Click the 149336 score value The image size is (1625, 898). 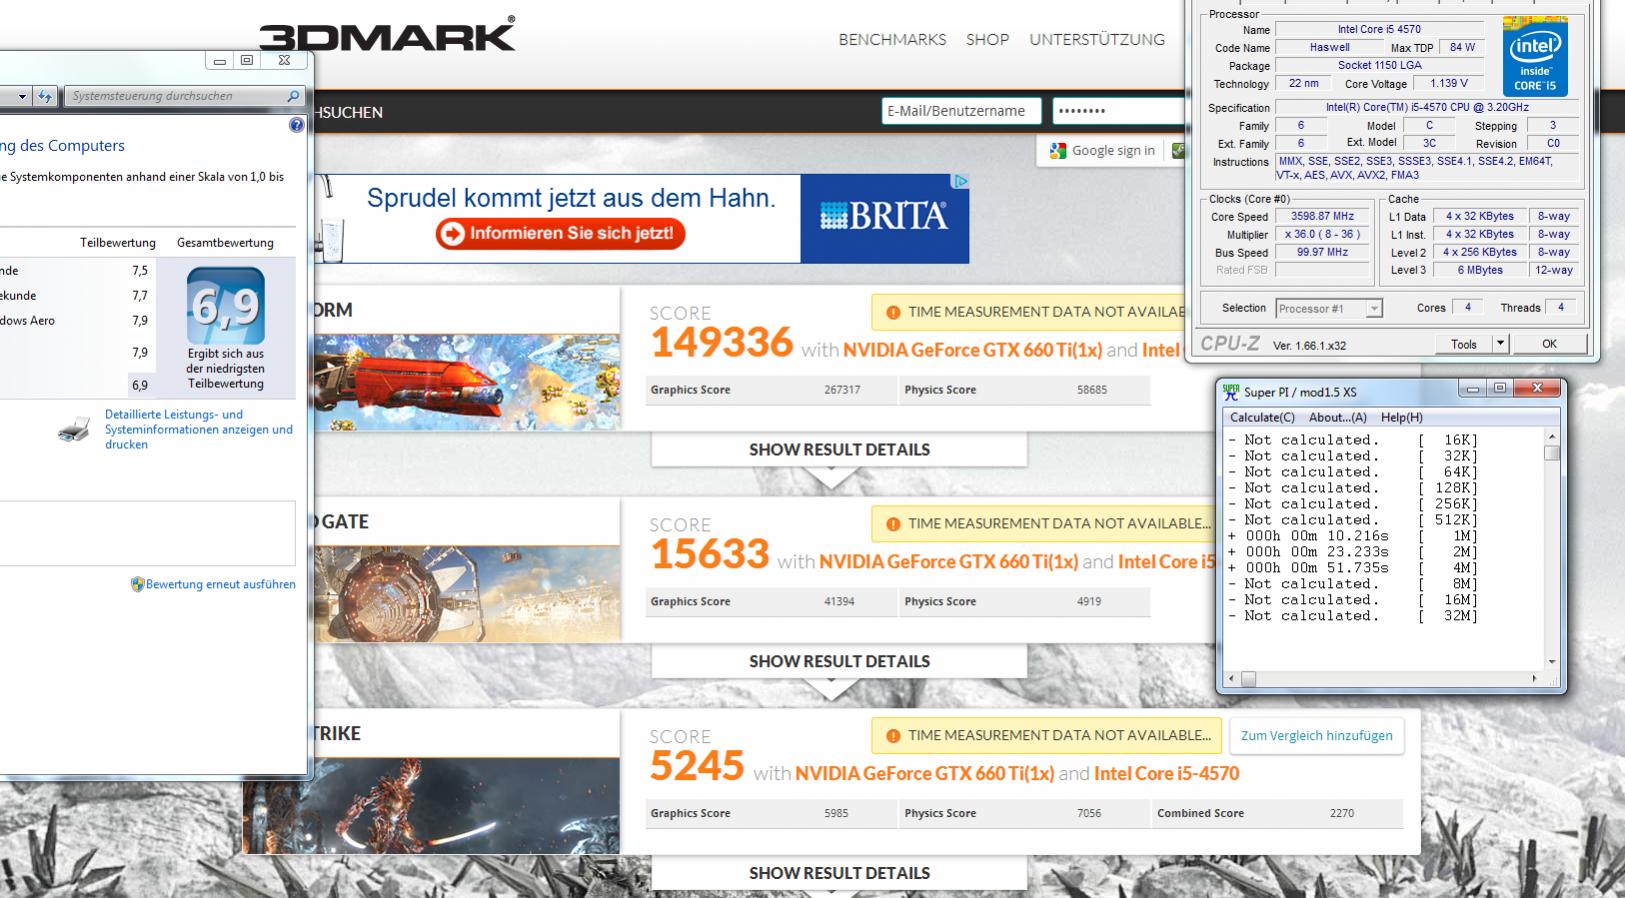tap(722, 343)
